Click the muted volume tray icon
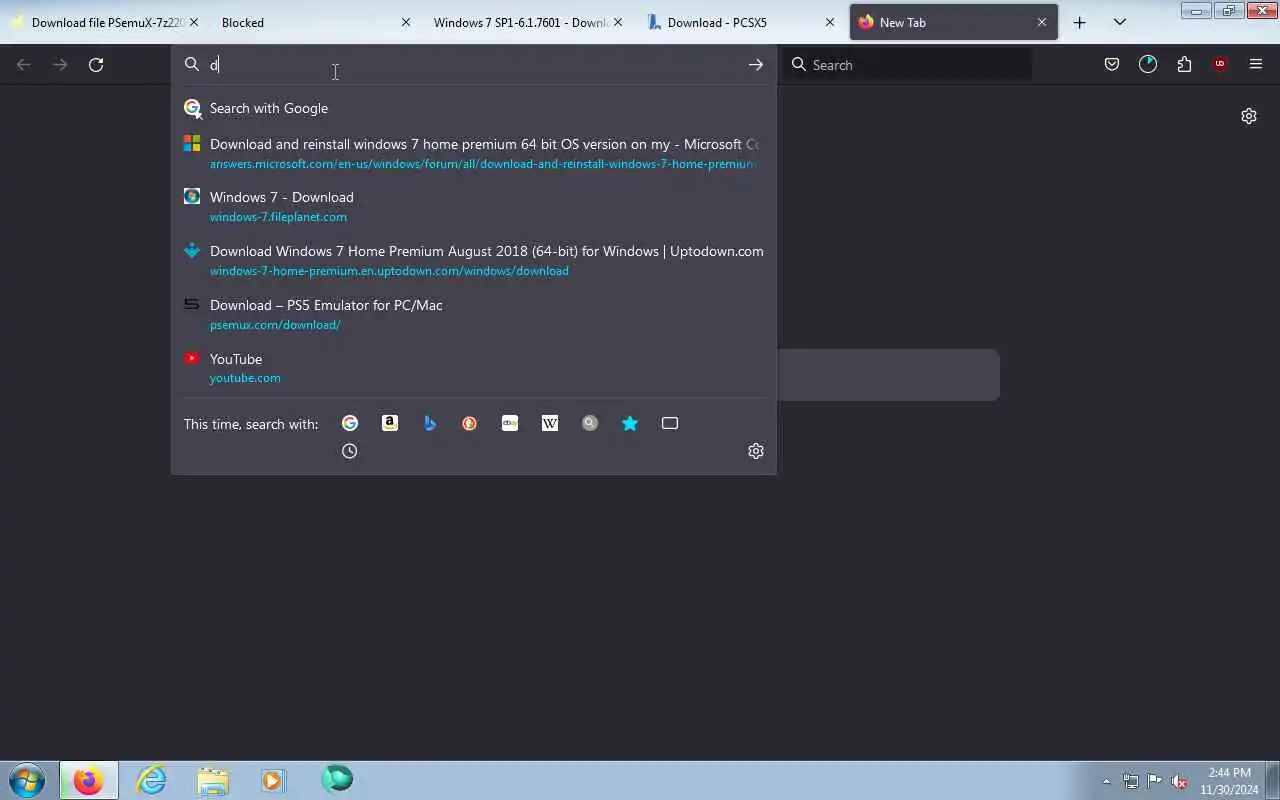The width and height of the screenshot is (1280, 800). (1179, 781)
